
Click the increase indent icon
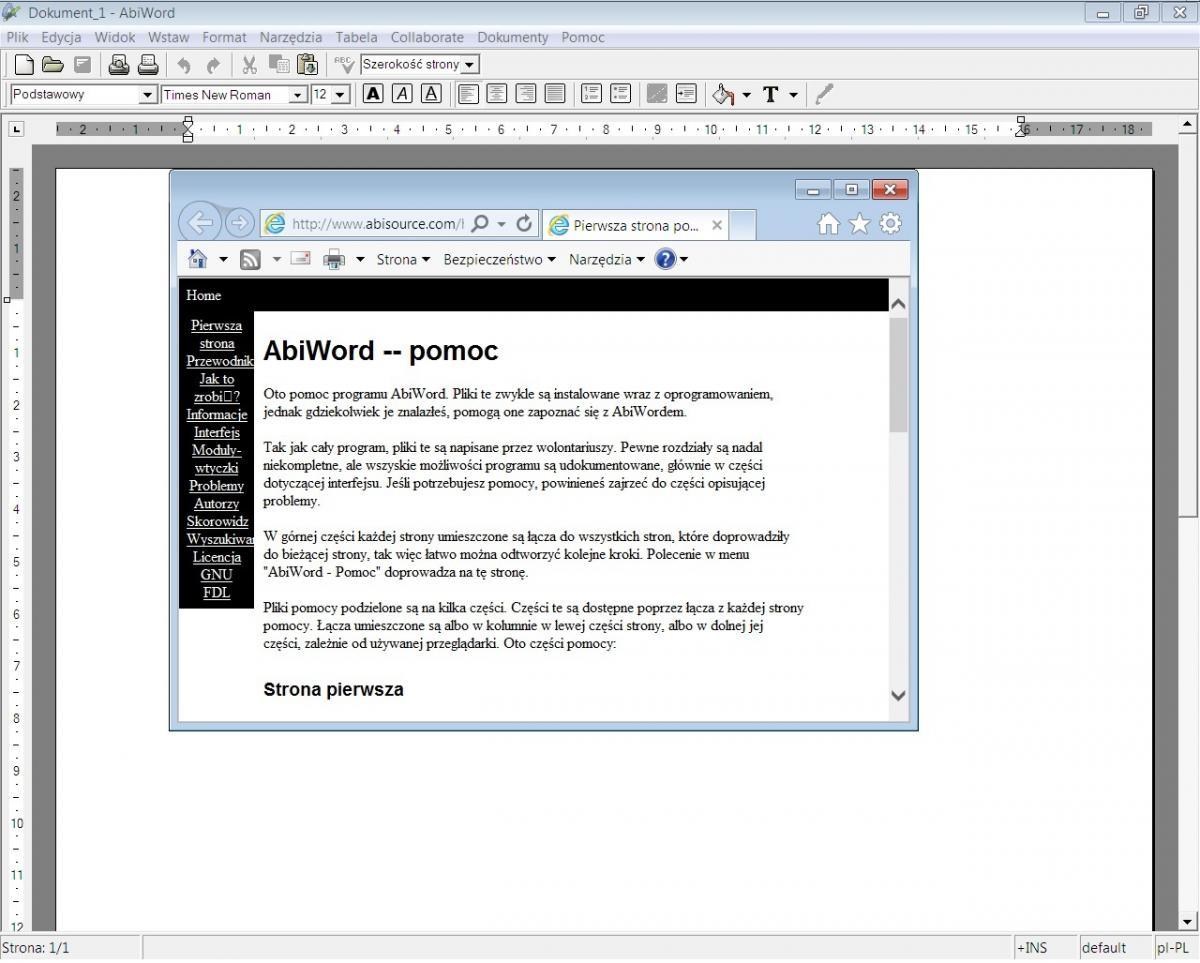click(x=686, y=94)
